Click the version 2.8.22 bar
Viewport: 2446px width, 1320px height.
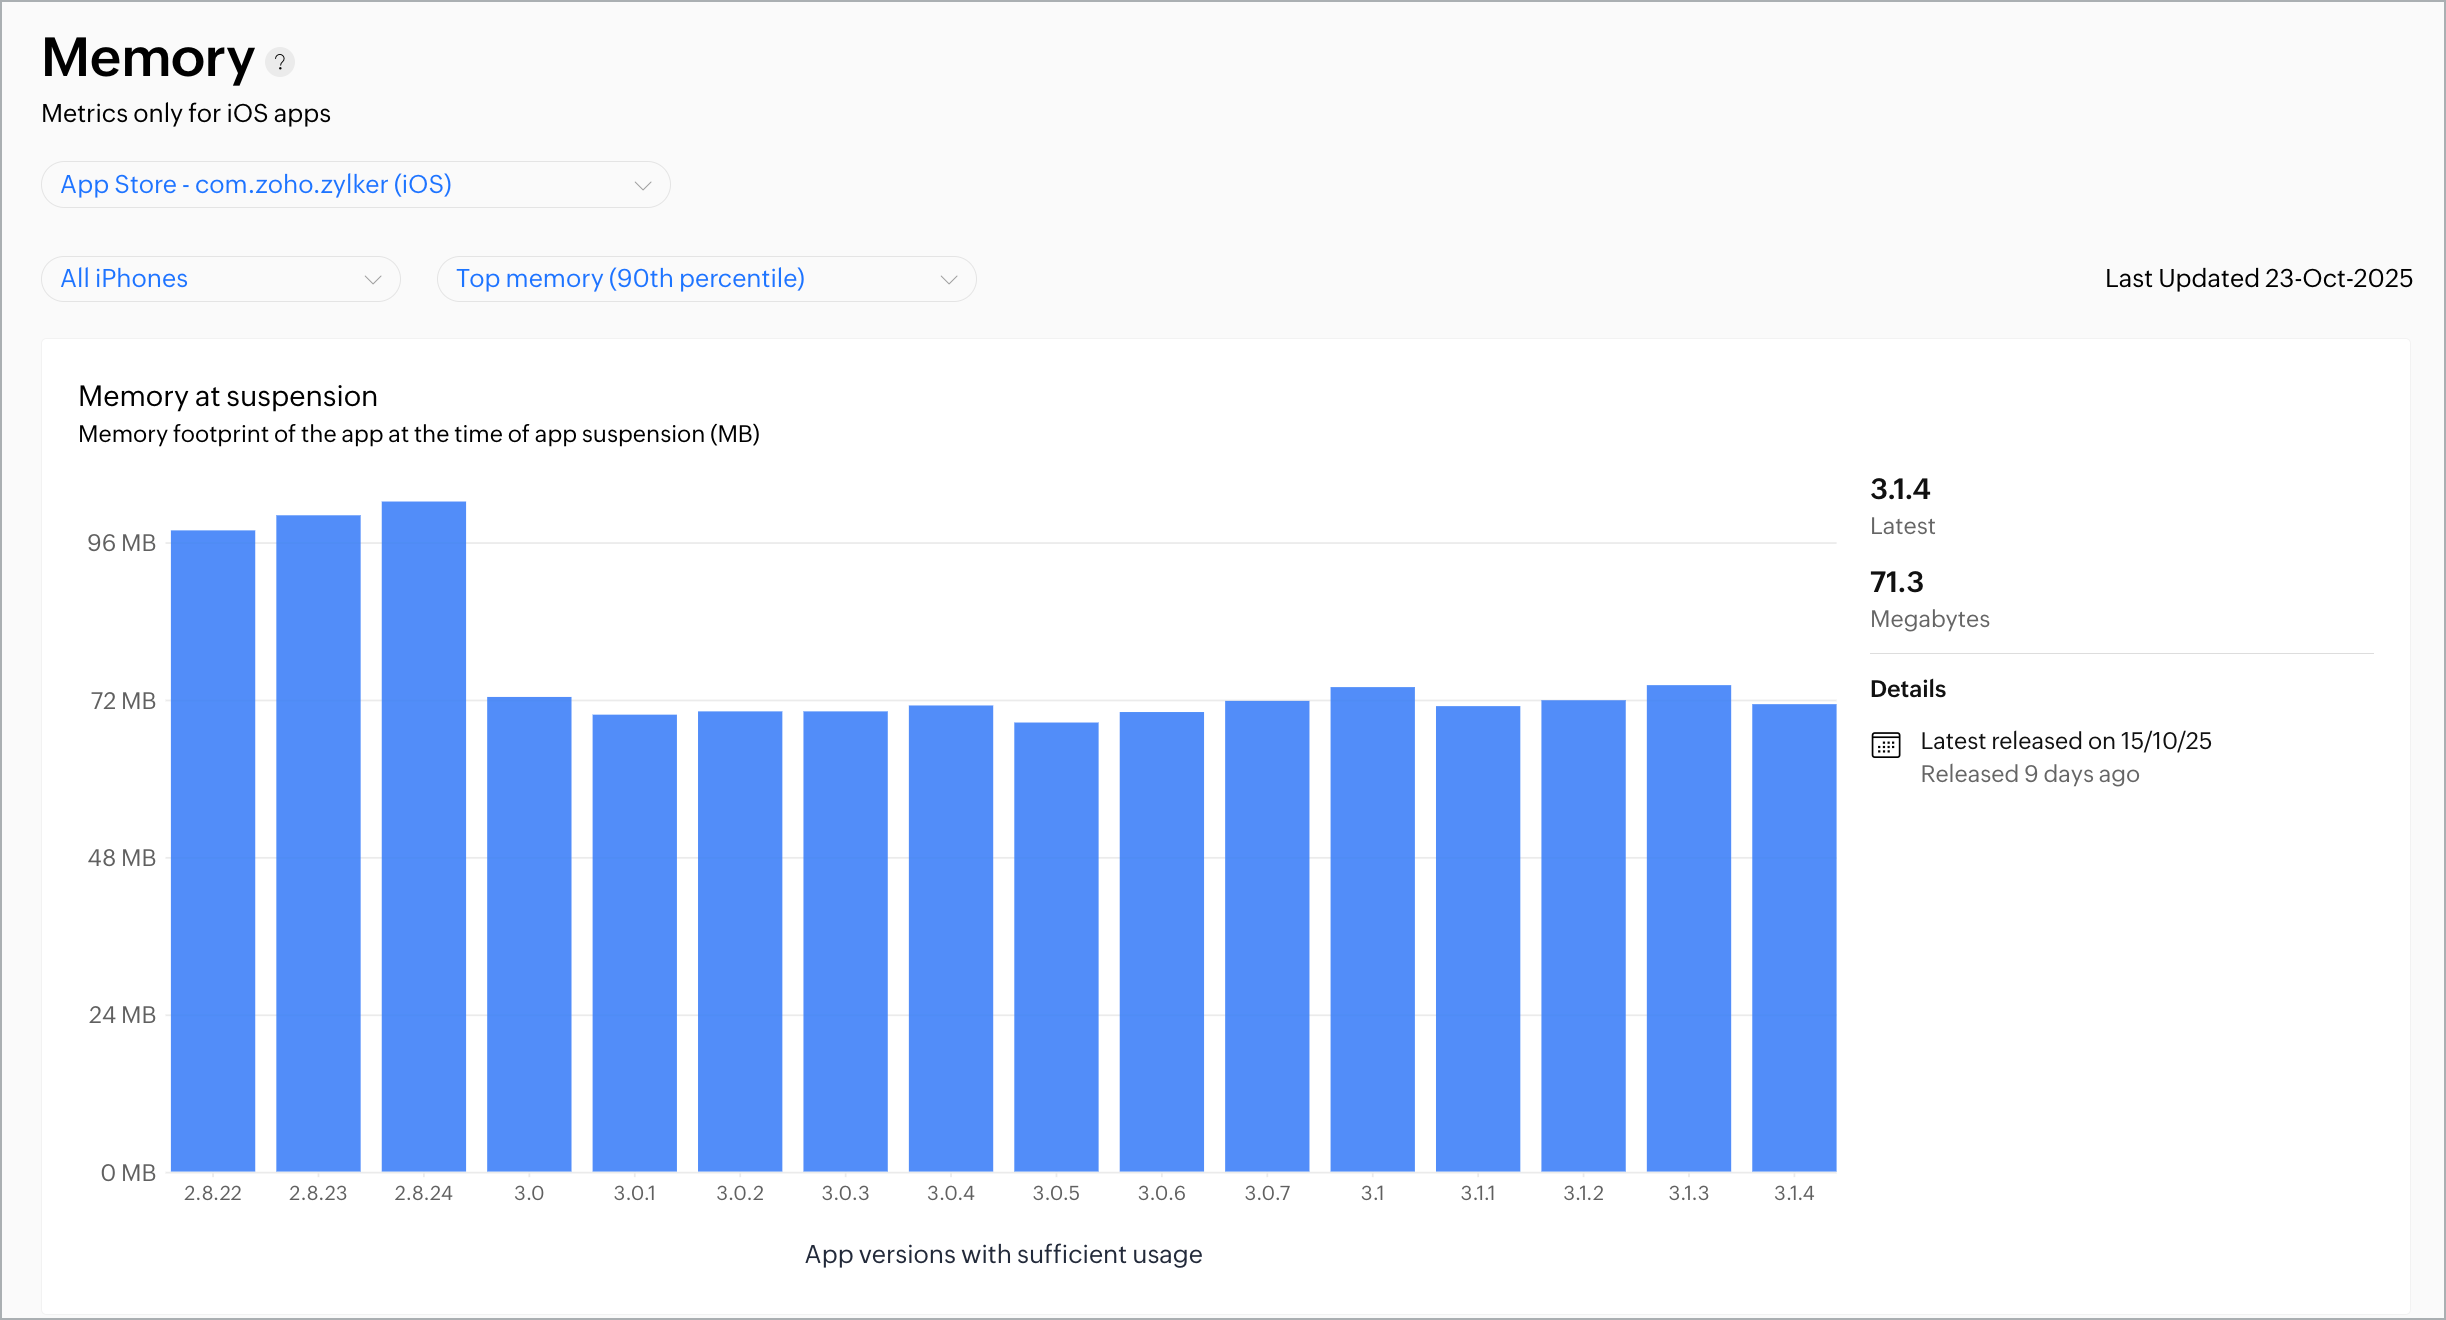(213, 850)
